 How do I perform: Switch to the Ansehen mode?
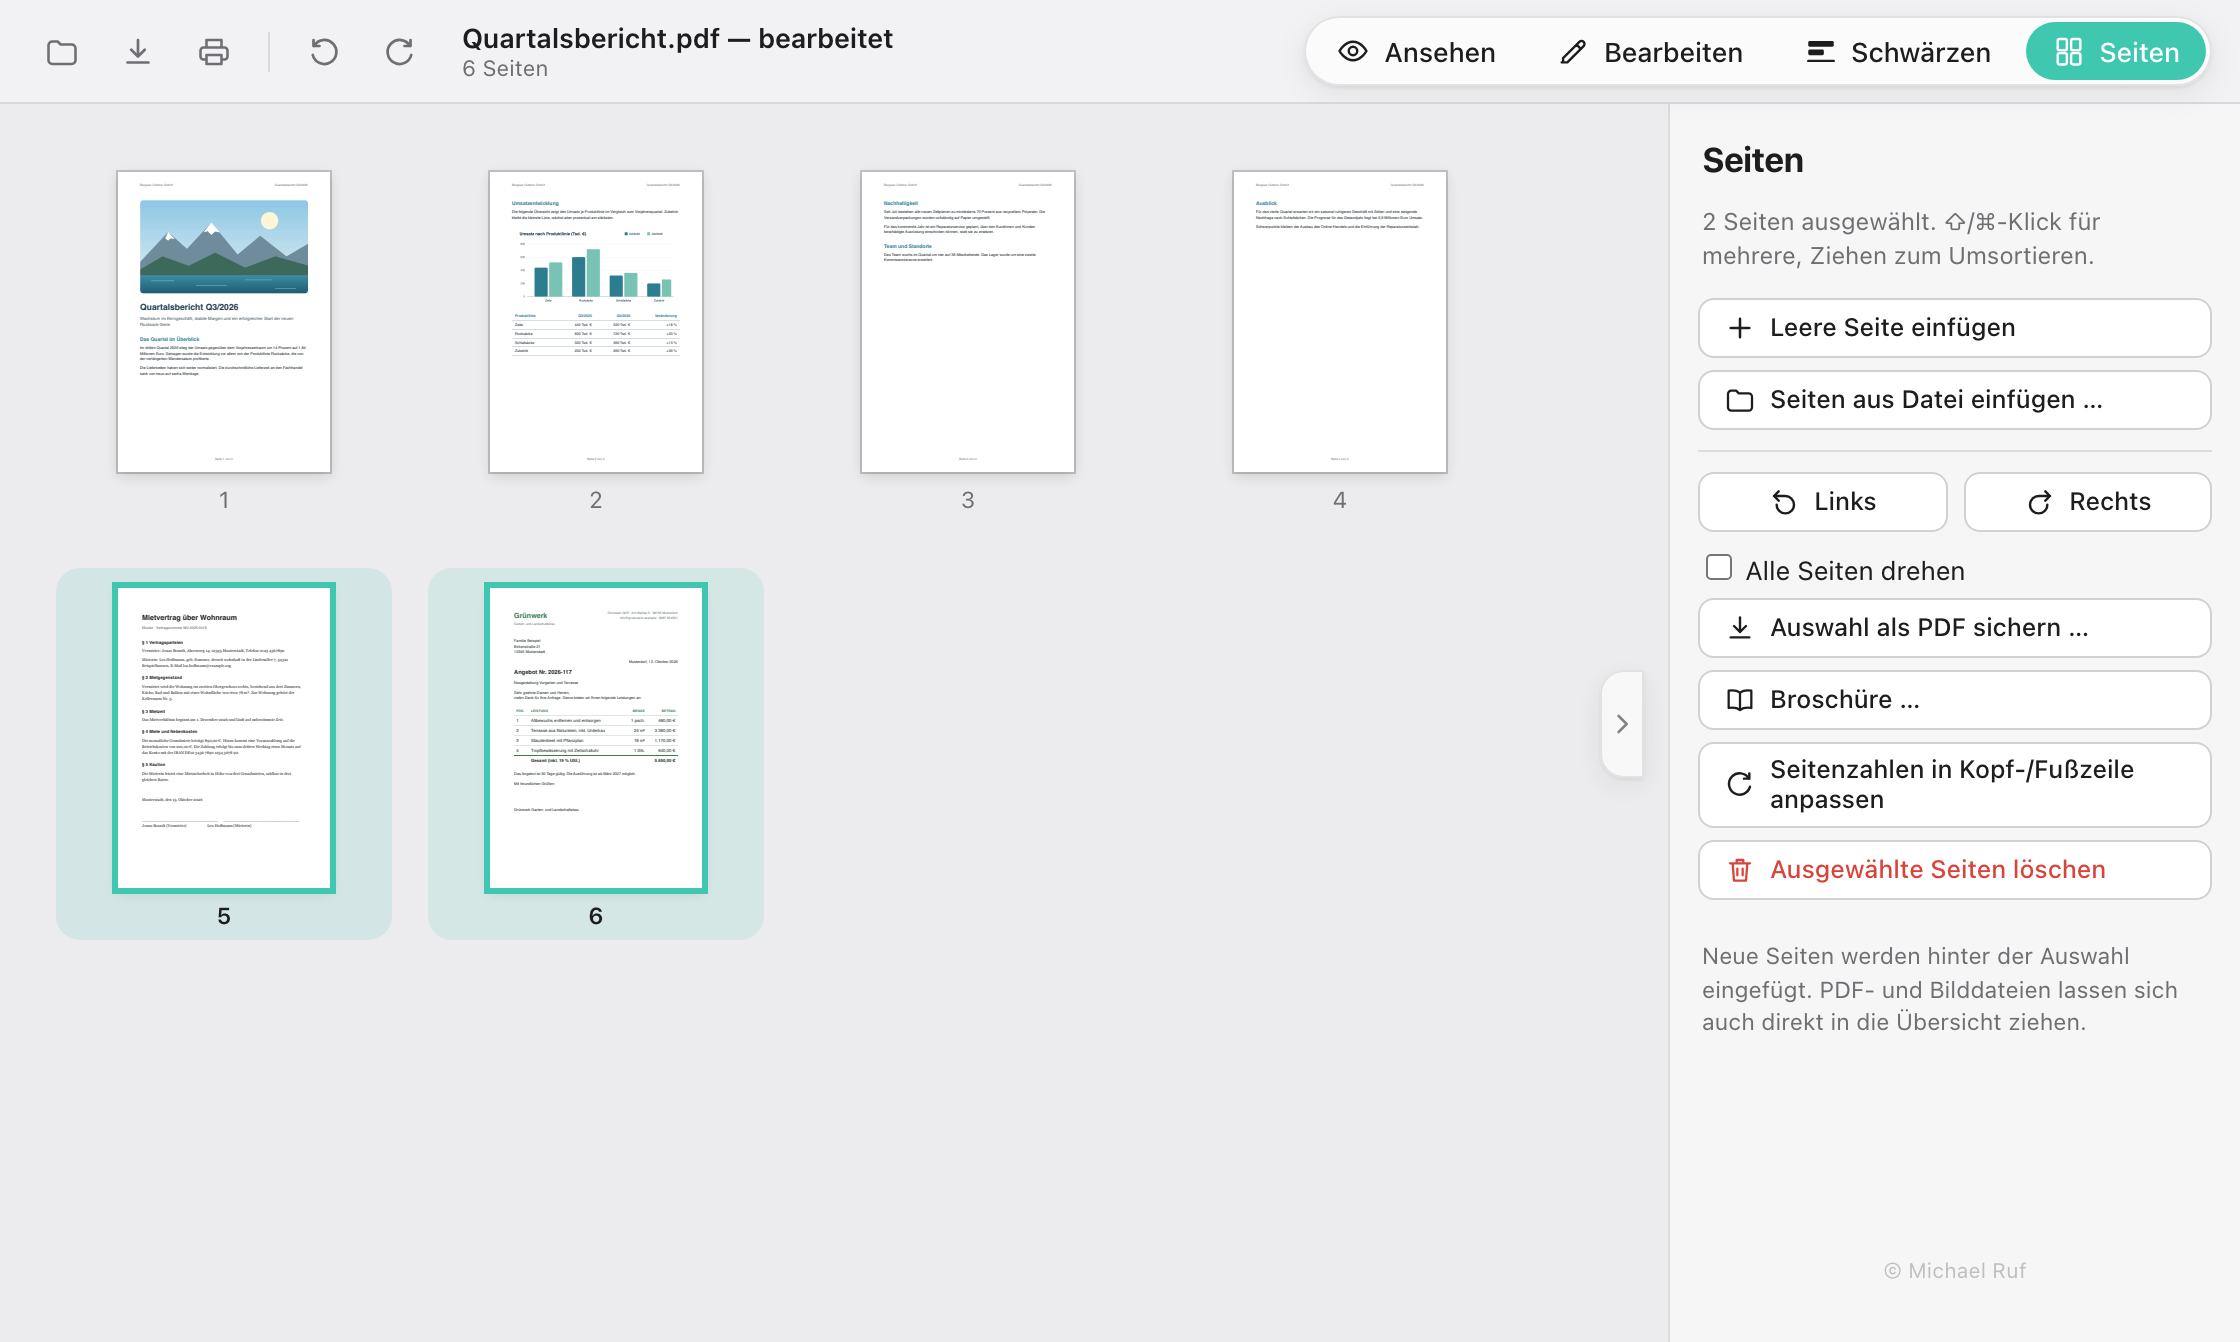click(1417, 52)
